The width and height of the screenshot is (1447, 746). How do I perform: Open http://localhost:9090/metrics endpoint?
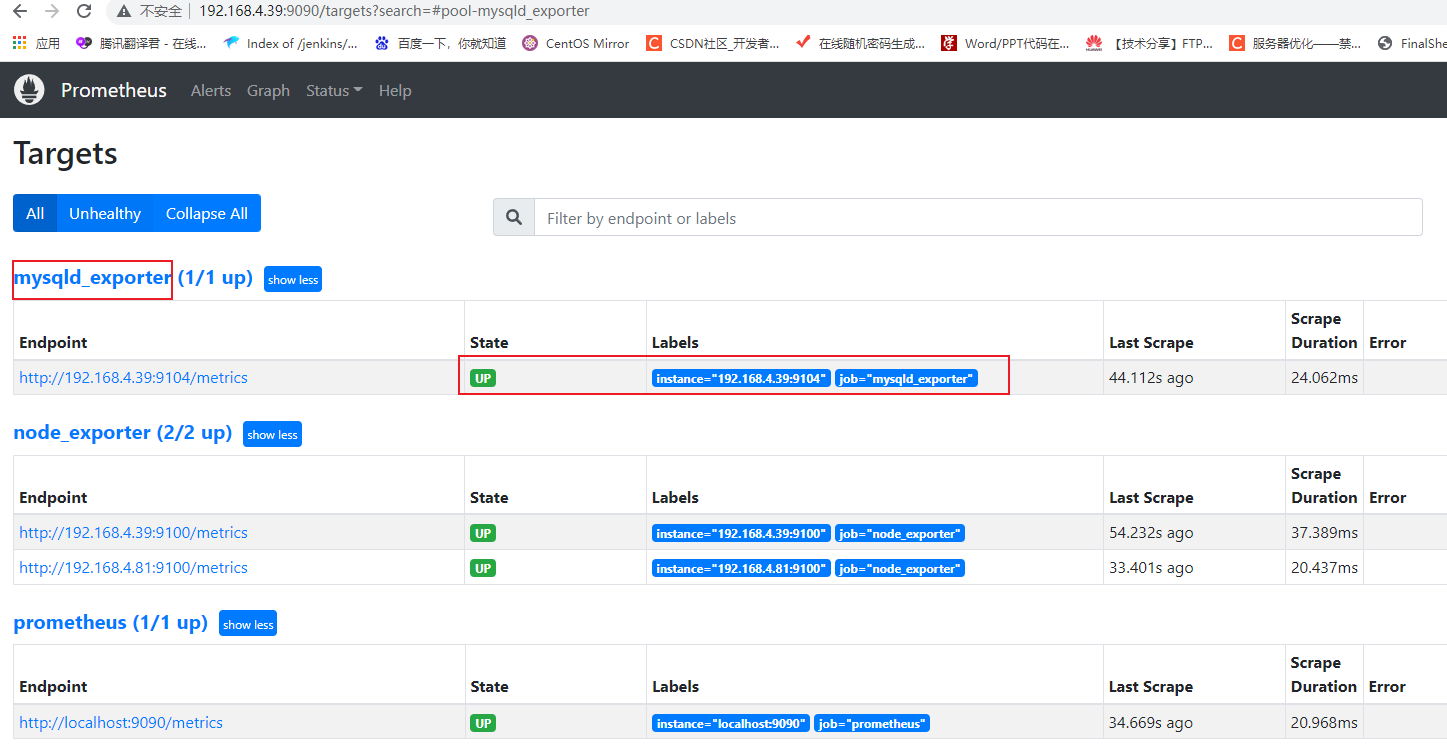point(121,722)
